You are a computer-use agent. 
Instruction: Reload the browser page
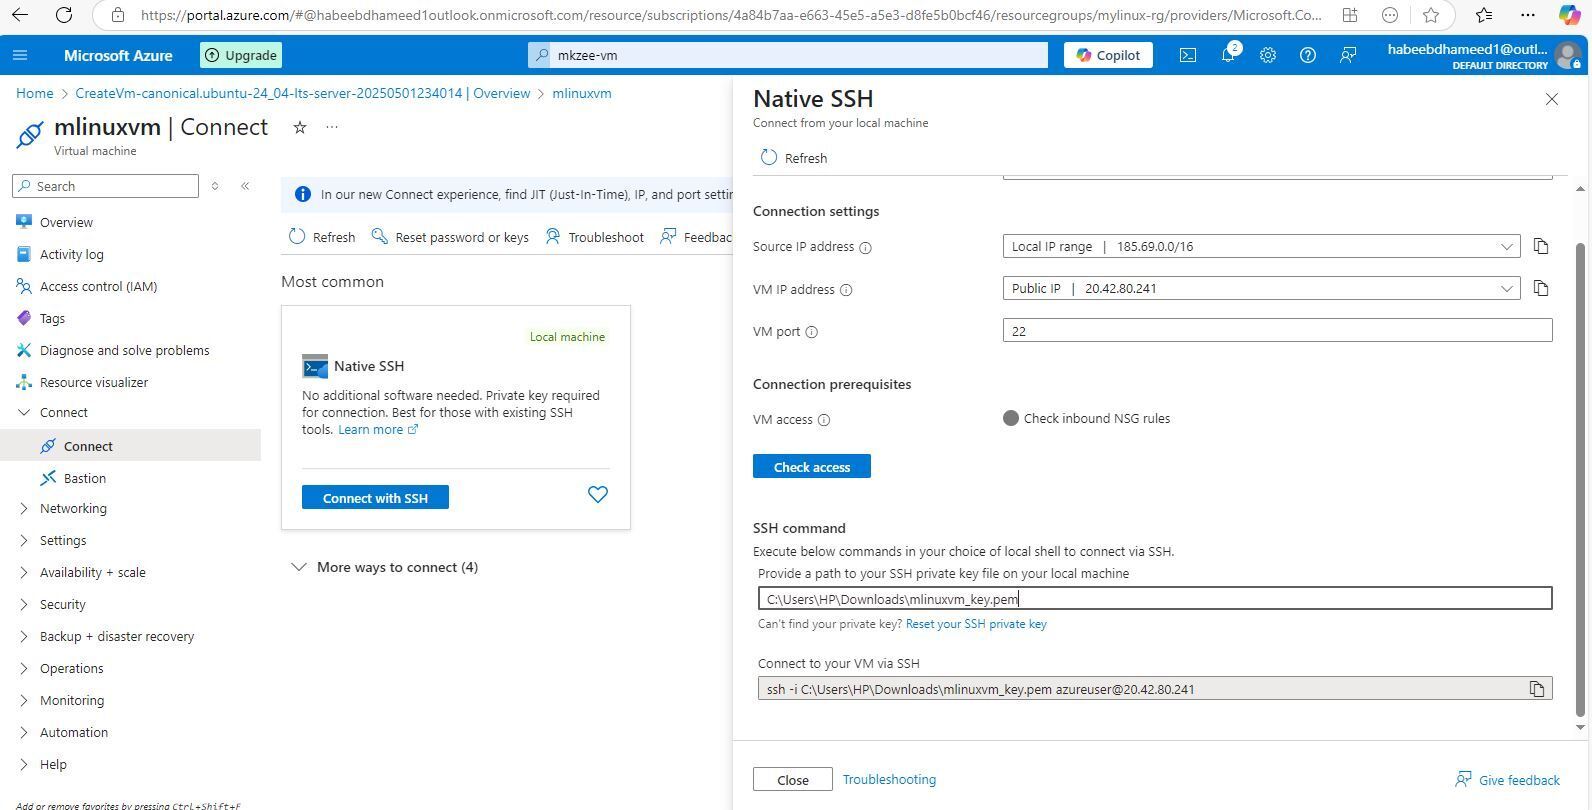click(64, 15)
